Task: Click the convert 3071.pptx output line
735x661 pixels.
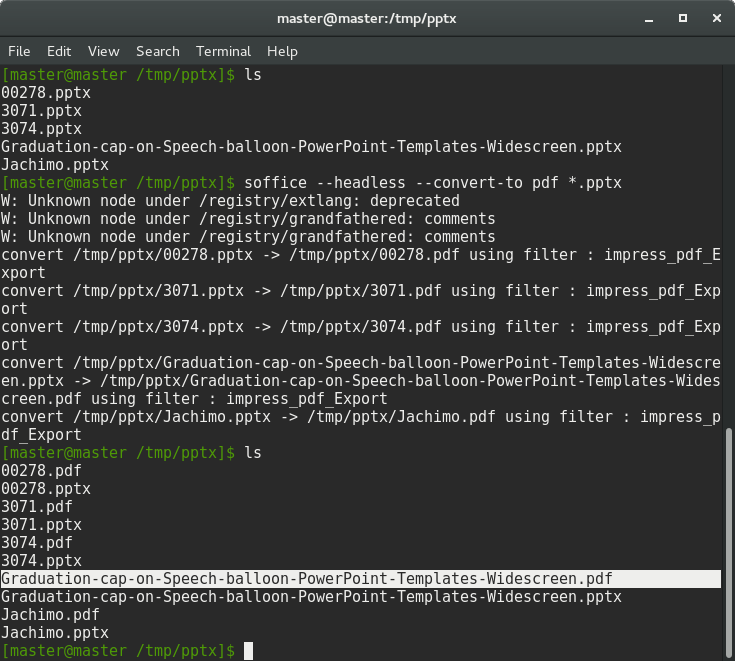Action: (x=360, y=300)
